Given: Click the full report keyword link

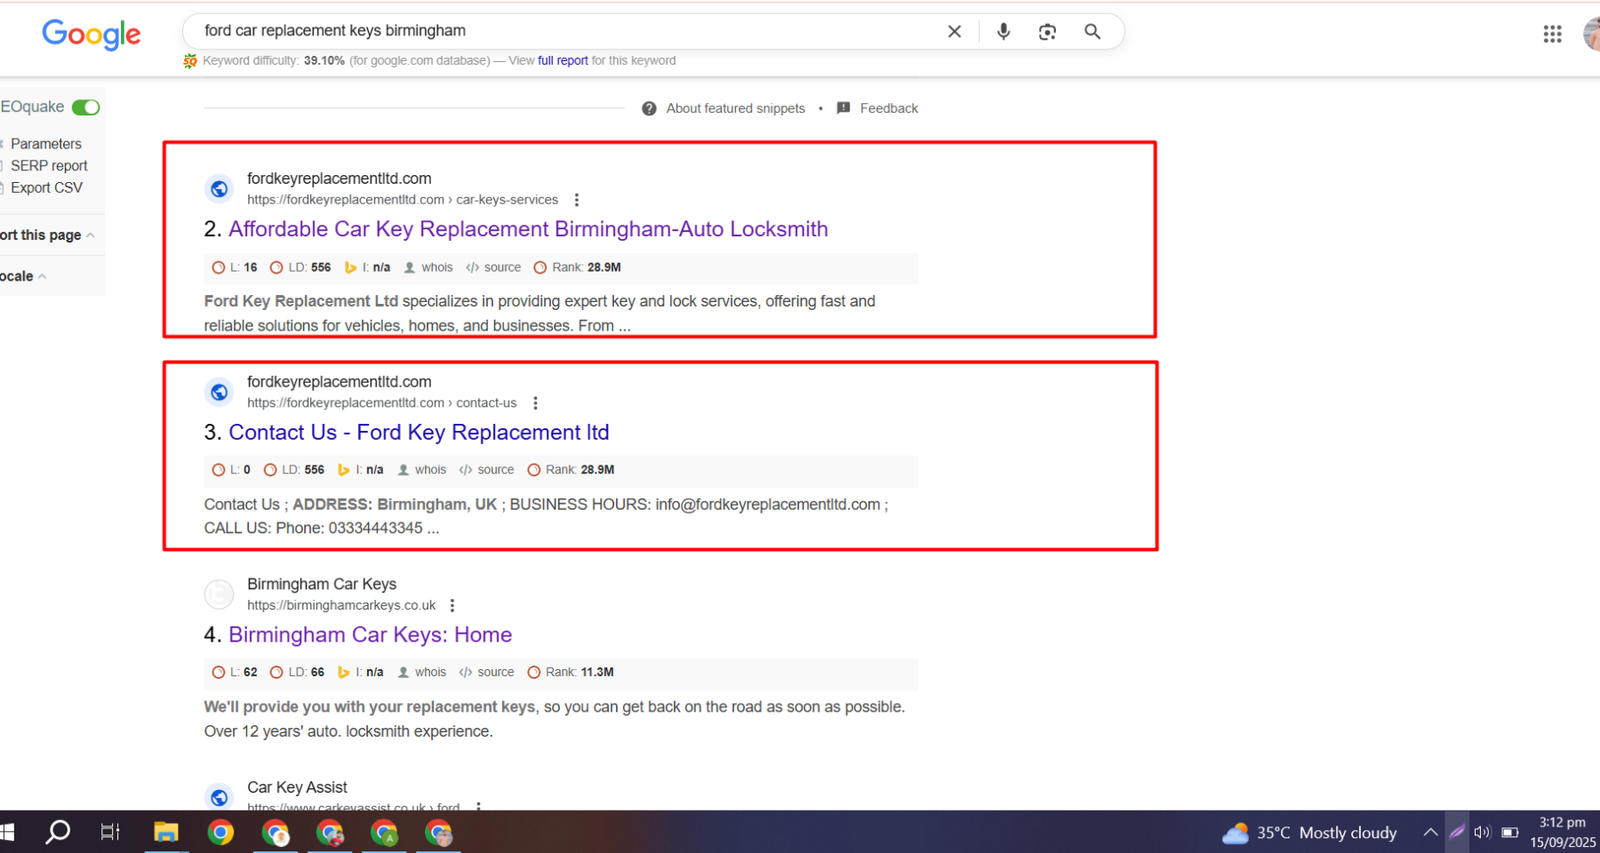Looking at the screenshot, I should pos(563,61).
